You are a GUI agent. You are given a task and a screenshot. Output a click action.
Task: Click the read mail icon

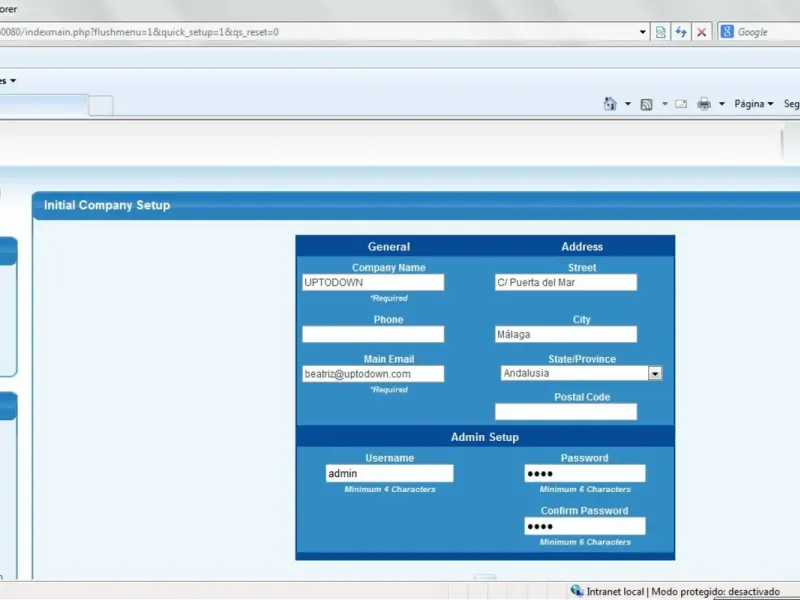(681, 104)
